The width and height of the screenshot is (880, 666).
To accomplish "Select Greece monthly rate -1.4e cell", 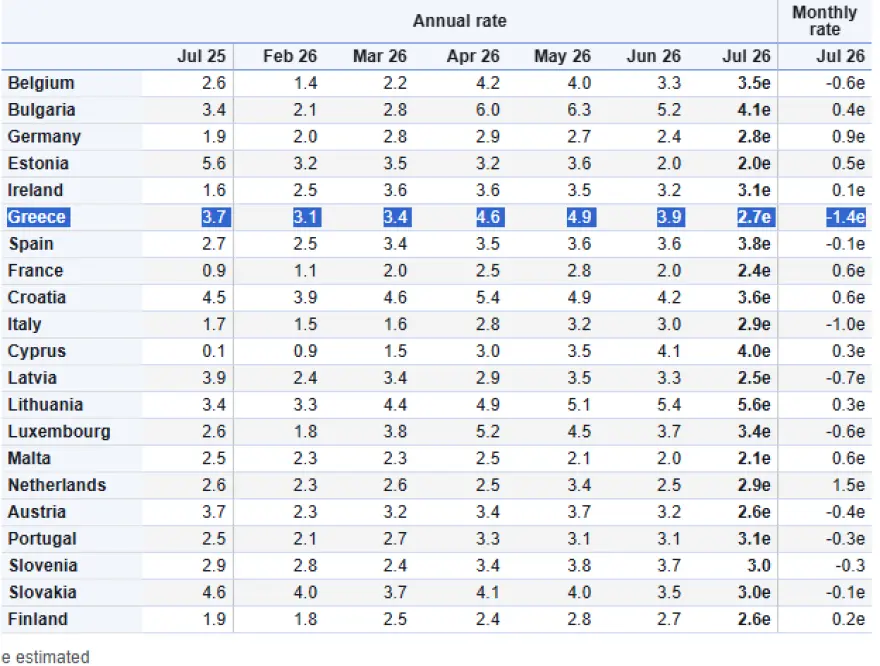I will click(845, 217).
